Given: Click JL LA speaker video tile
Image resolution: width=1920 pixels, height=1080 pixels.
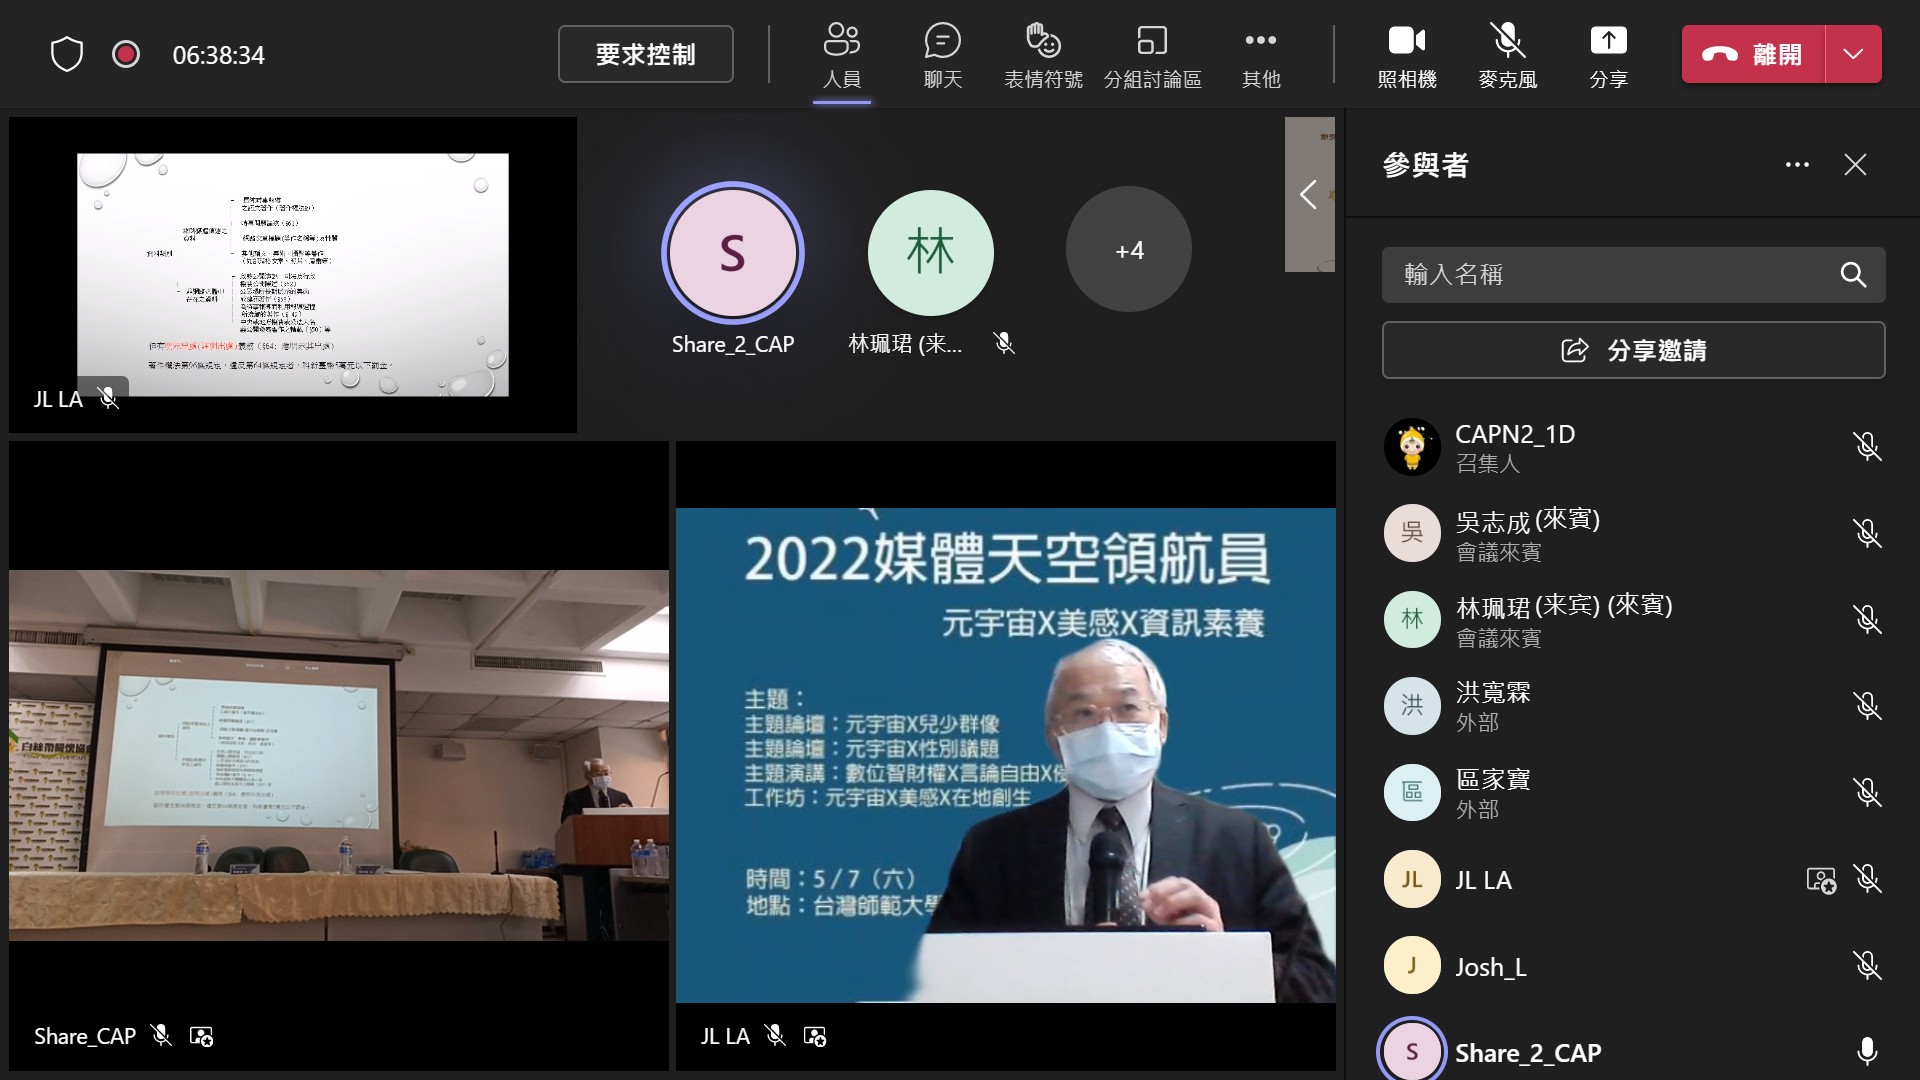Looking at the screenshot, I should (x=1005, y=755).
